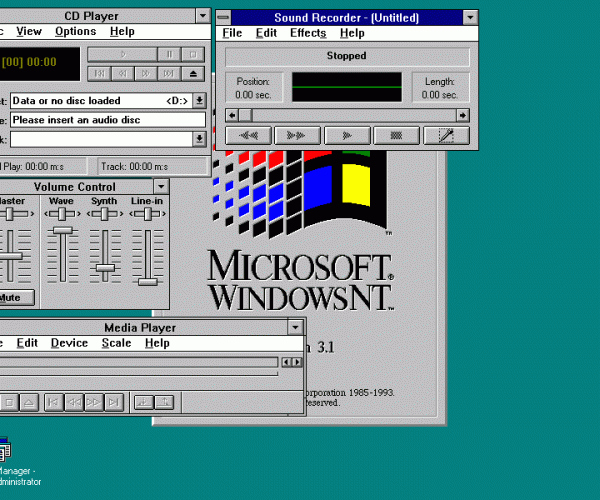
Task: Minimize the Volume Control window
Action: point(161,187)
